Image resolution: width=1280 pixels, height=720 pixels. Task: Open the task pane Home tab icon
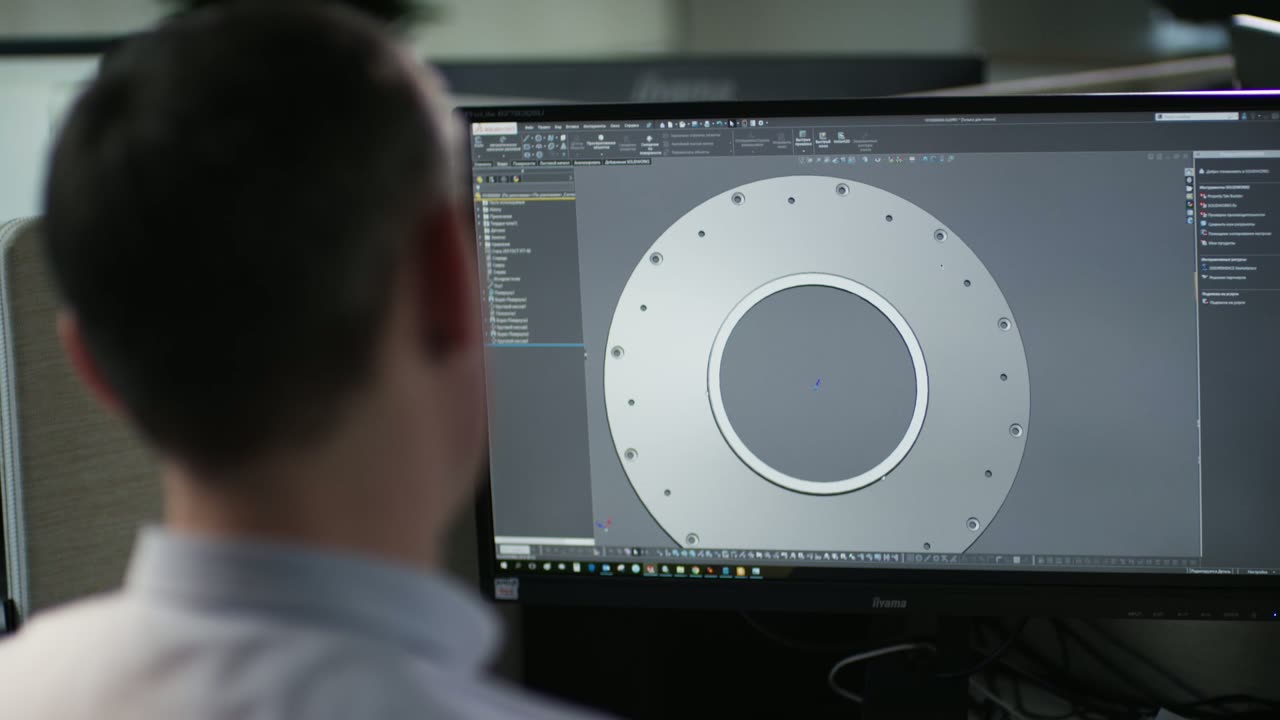click(x=1189, y=173)
